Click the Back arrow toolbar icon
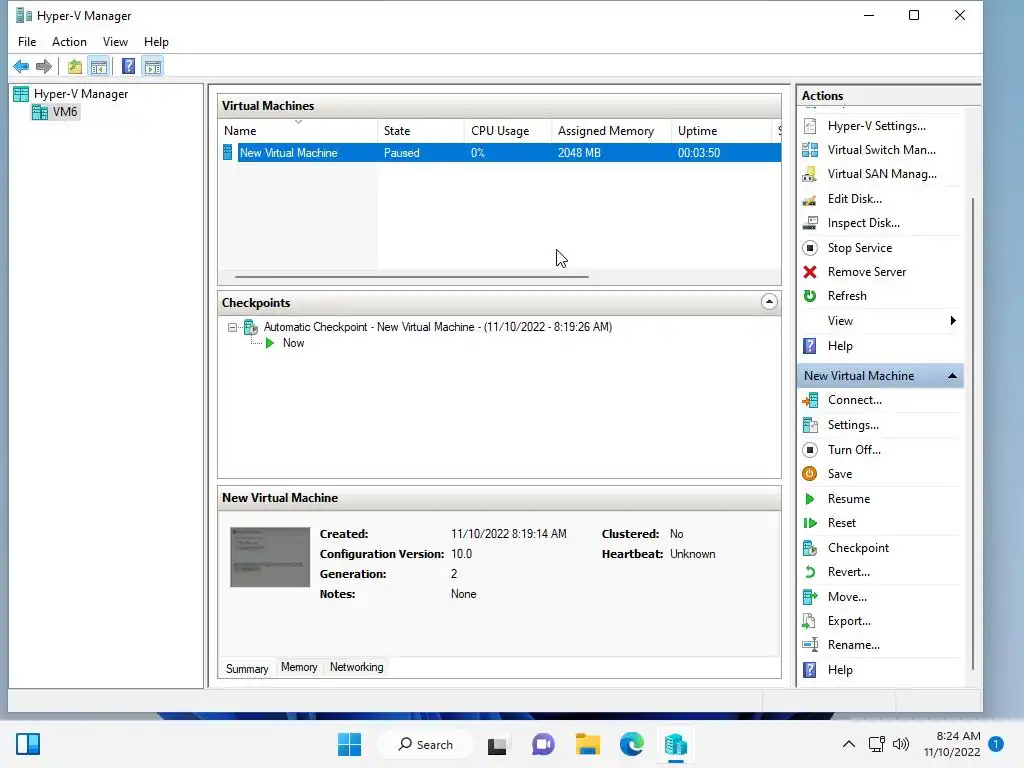Viewport: 1024px width, 768px height. click(21, 66)
